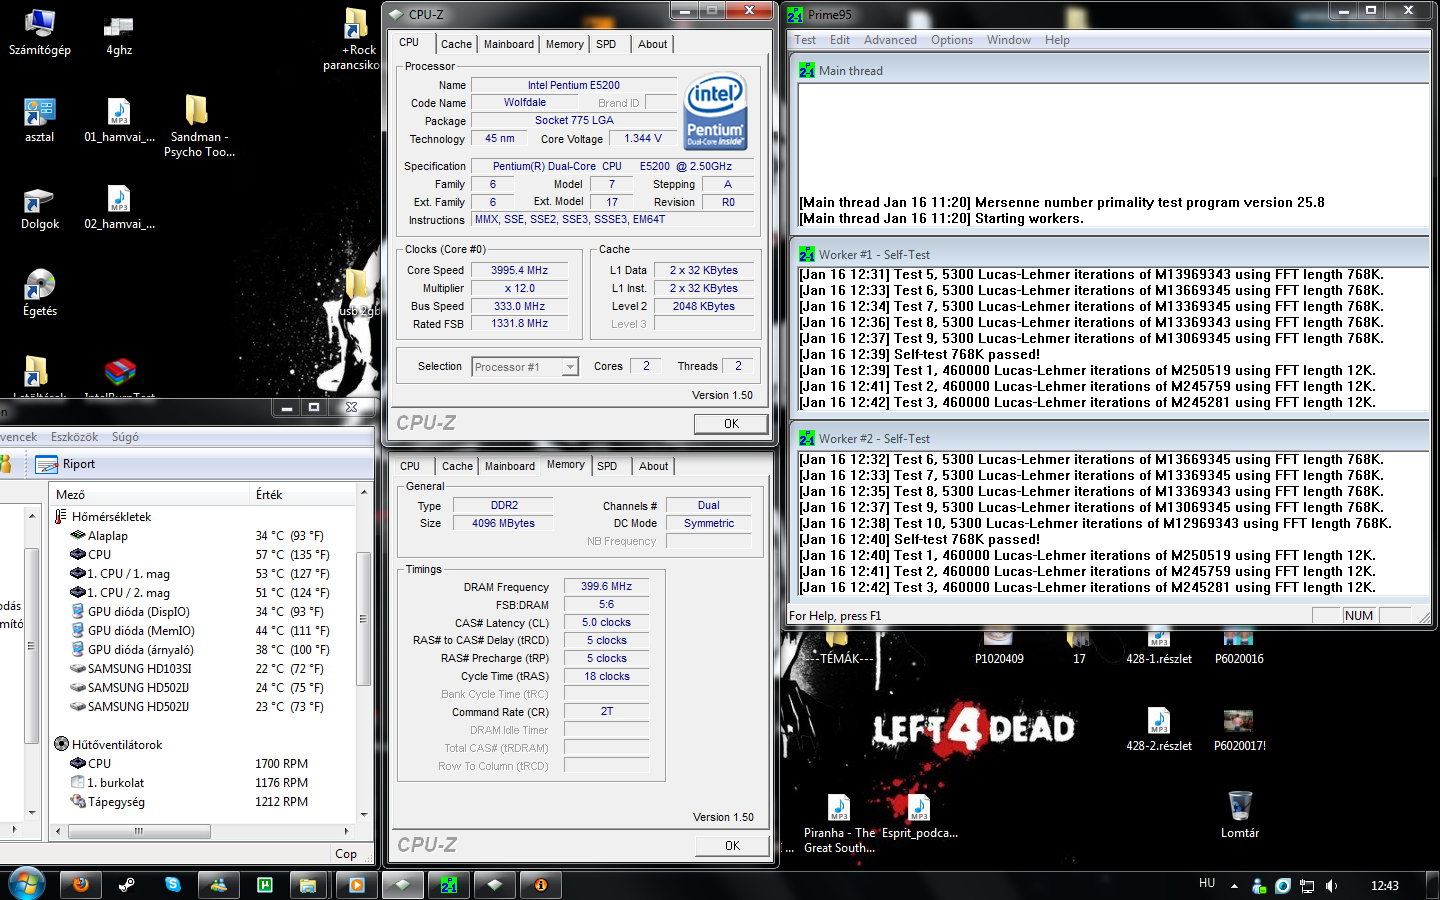
Task: Select the Tápegység fan speed row
Action: click(205, 802)
